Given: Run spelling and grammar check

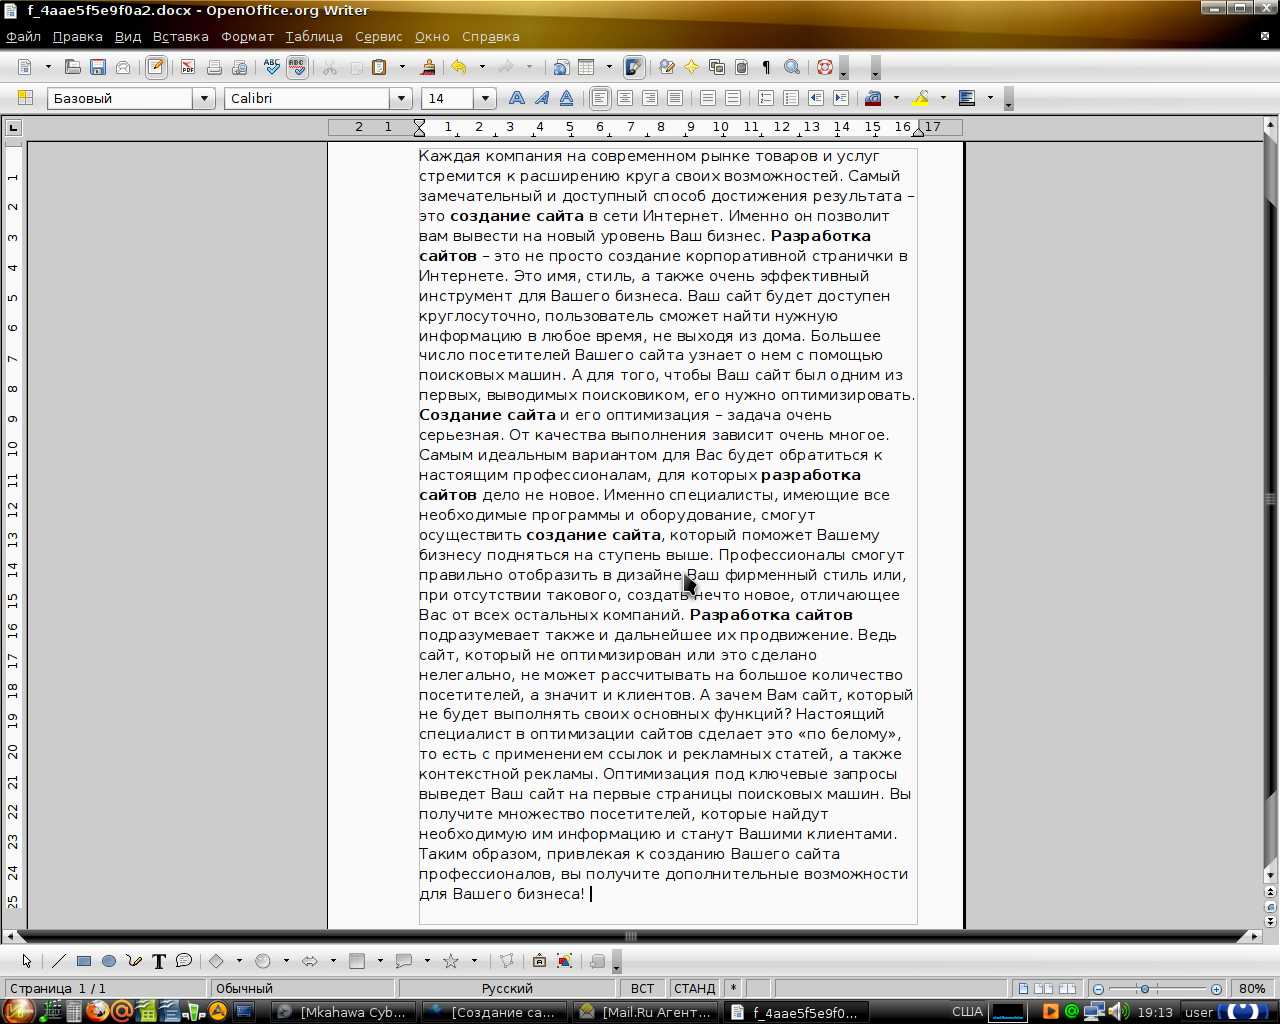Looking at the screenshot, I should click(272, 67).
